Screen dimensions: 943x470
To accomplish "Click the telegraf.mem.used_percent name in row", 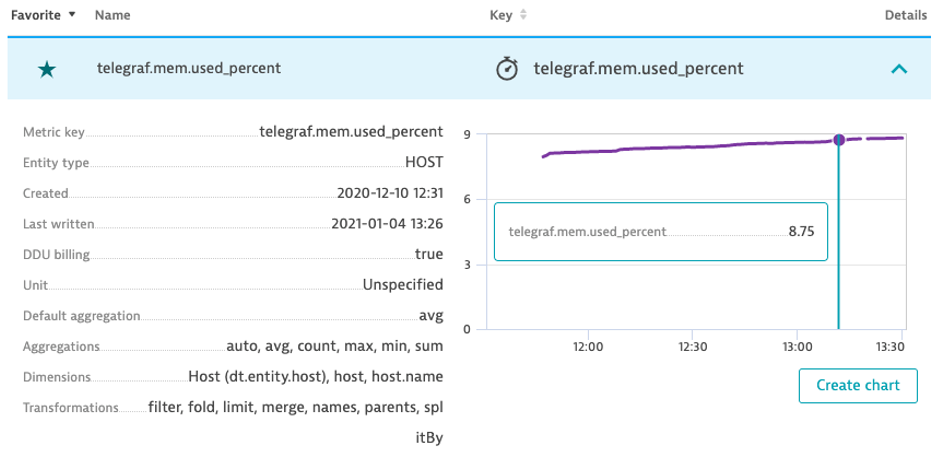I will (x=189, y=68).
